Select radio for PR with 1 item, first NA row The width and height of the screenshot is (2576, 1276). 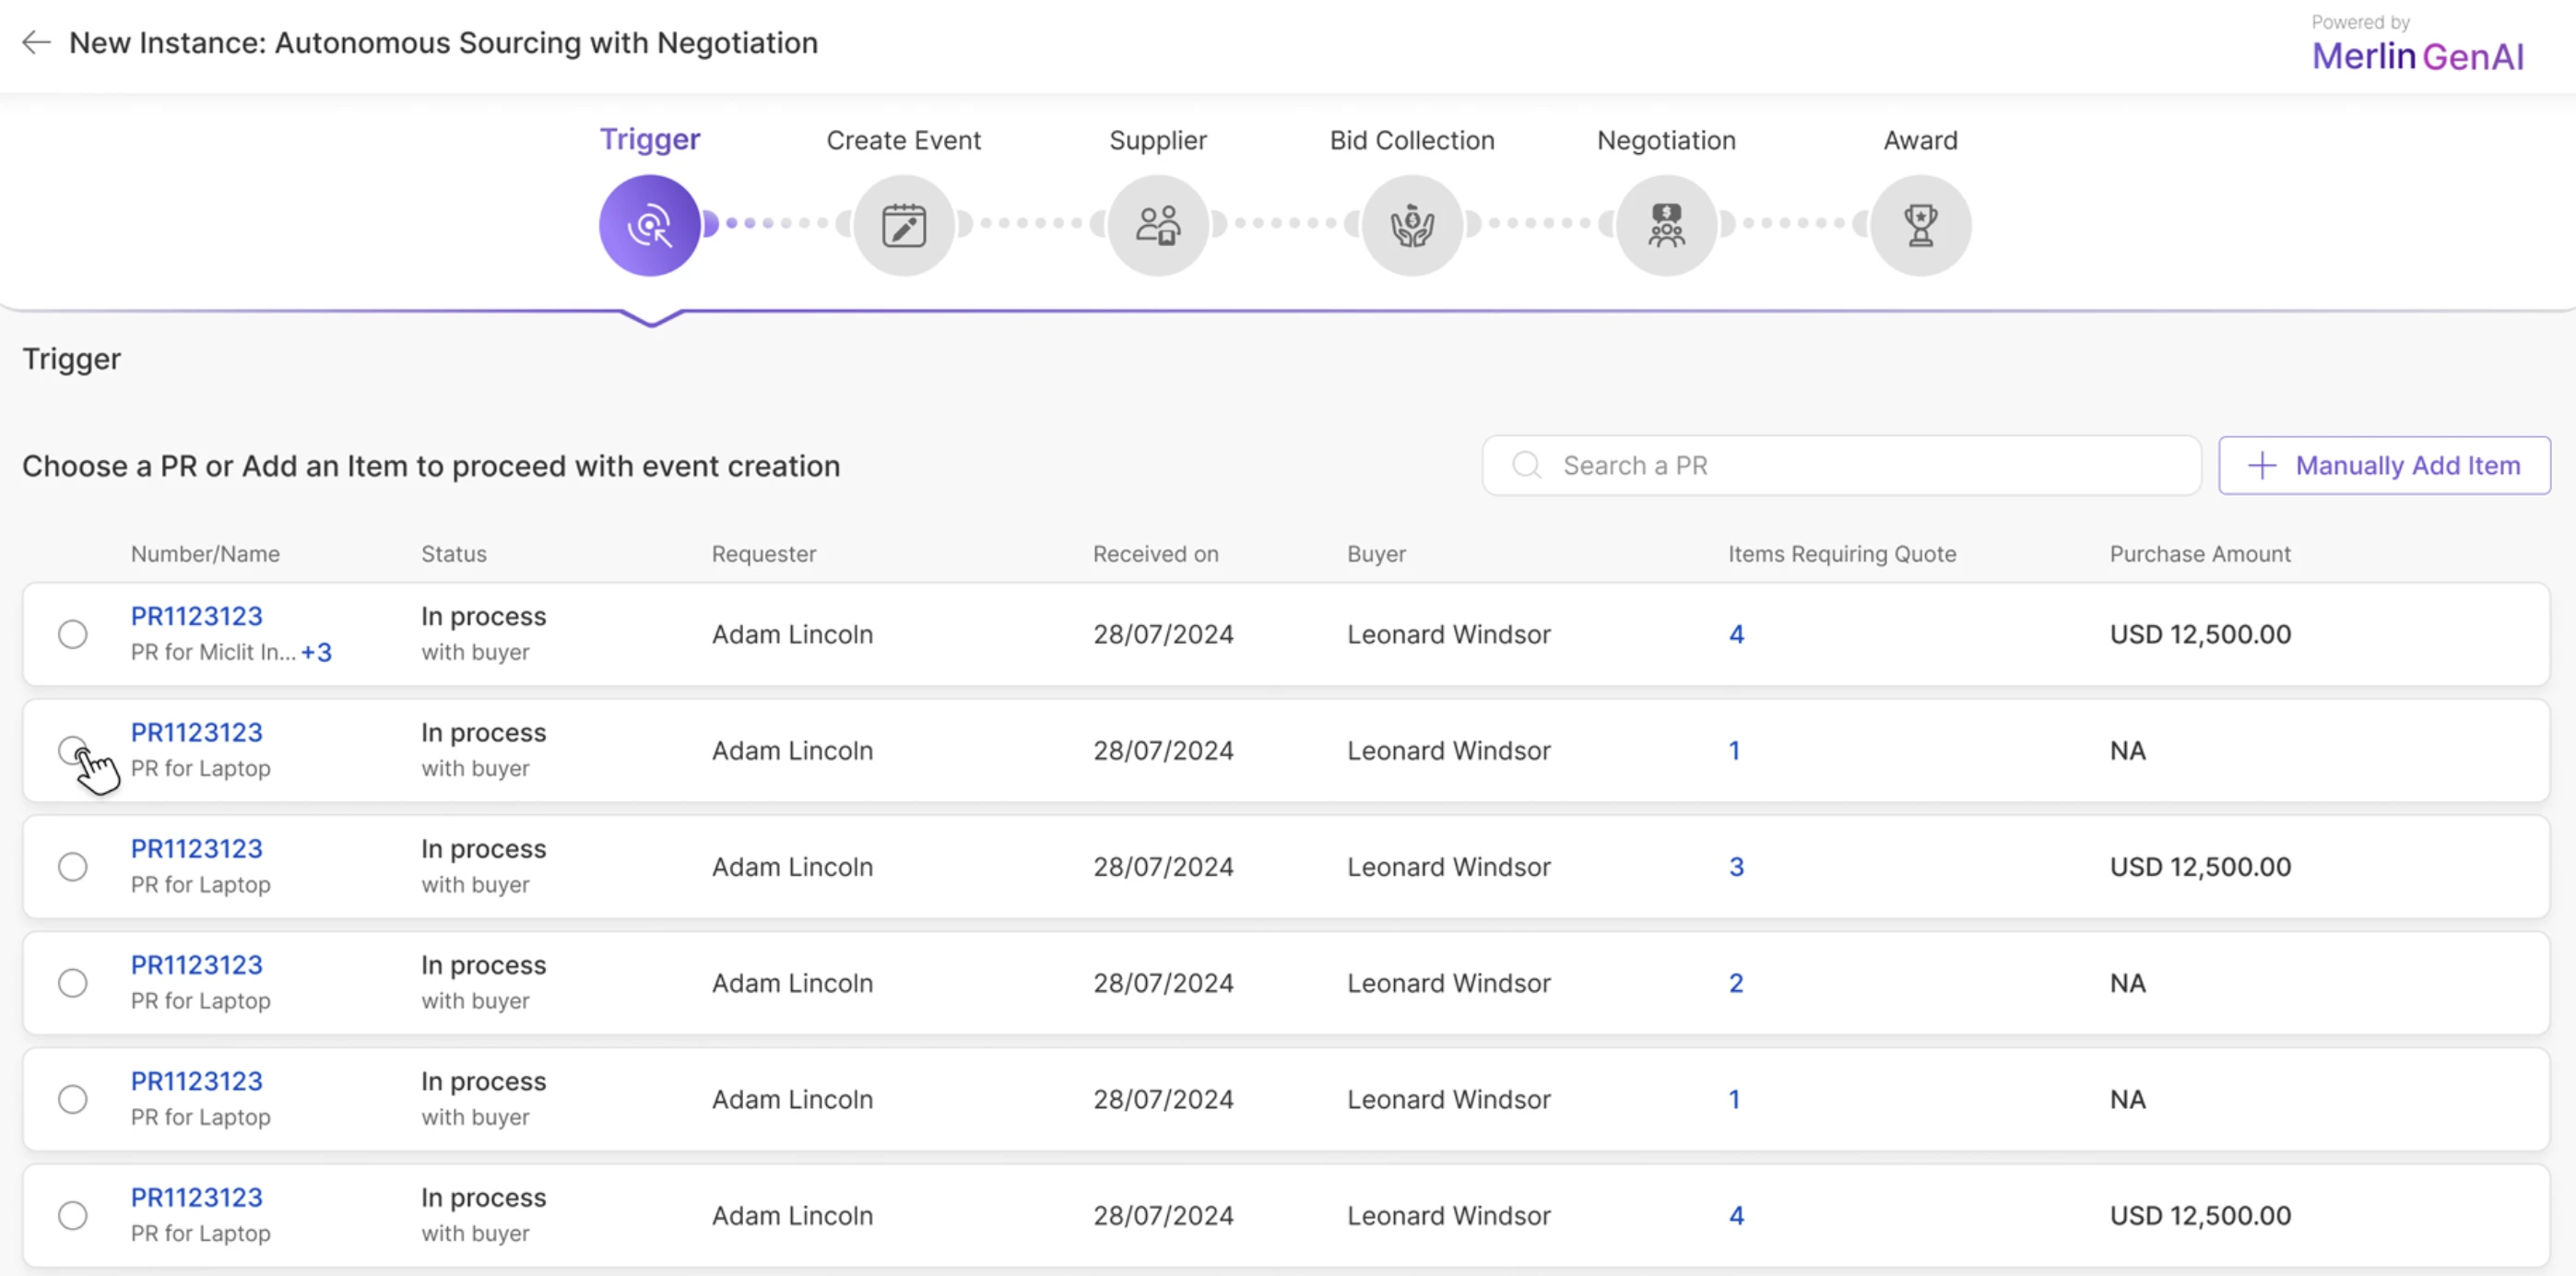tap(72, 750)
